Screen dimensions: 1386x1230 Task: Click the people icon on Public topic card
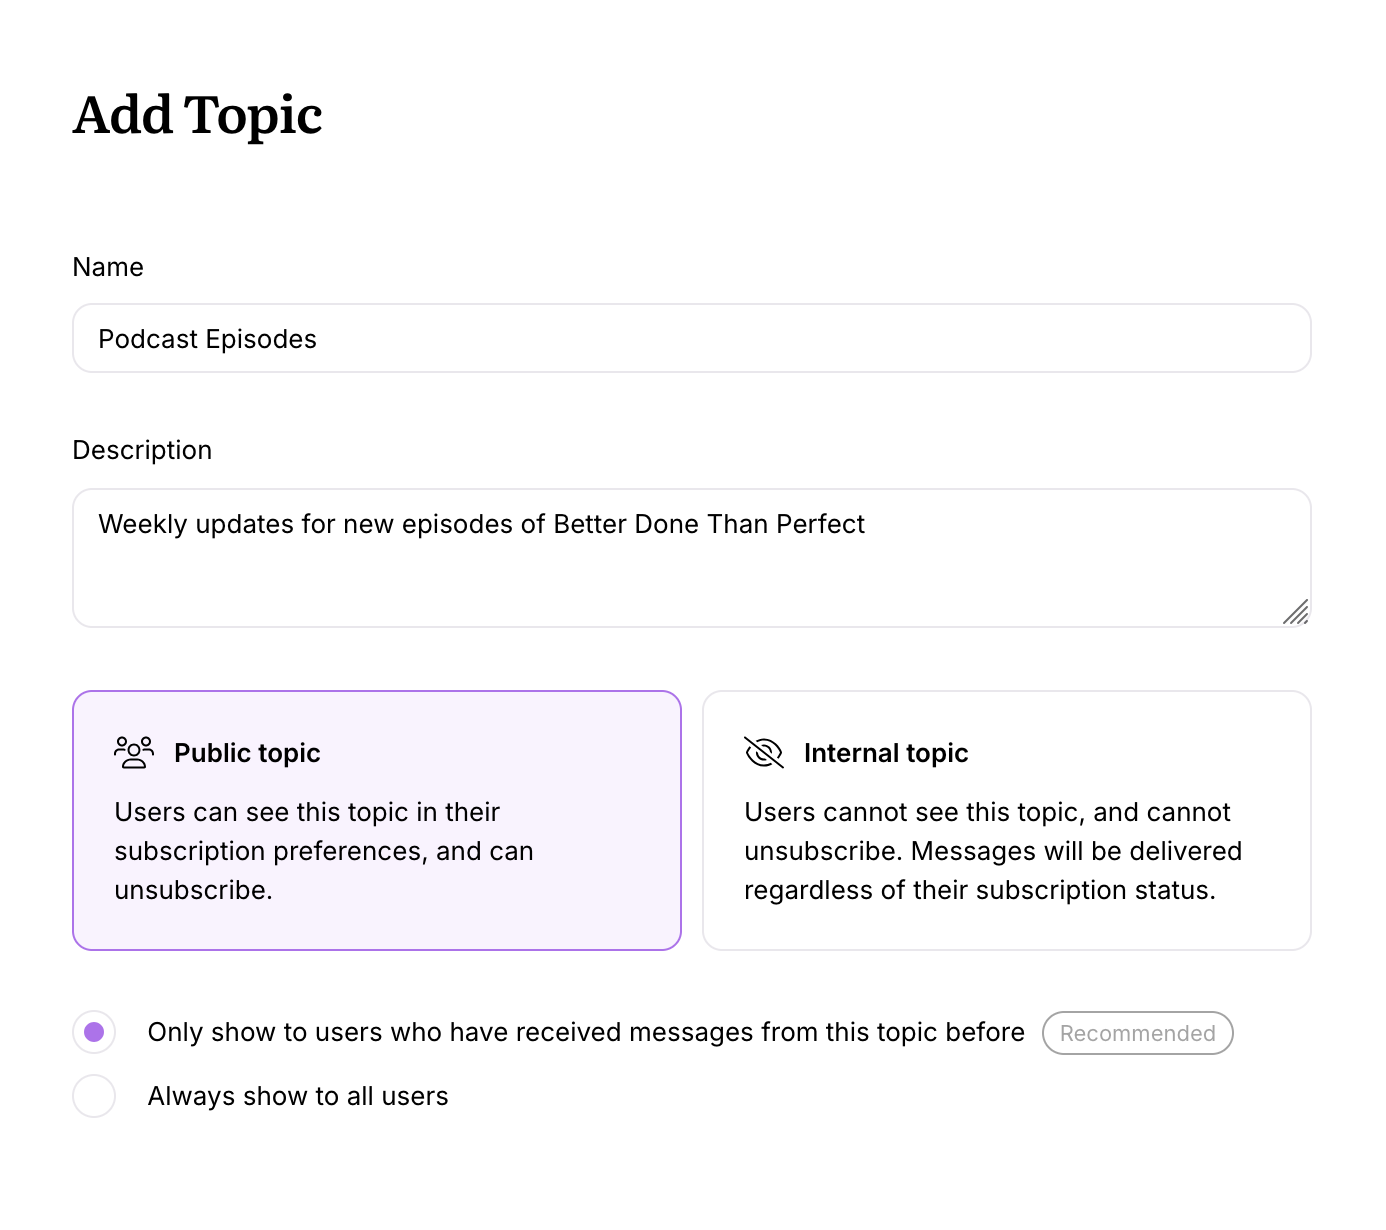point(133,752)
